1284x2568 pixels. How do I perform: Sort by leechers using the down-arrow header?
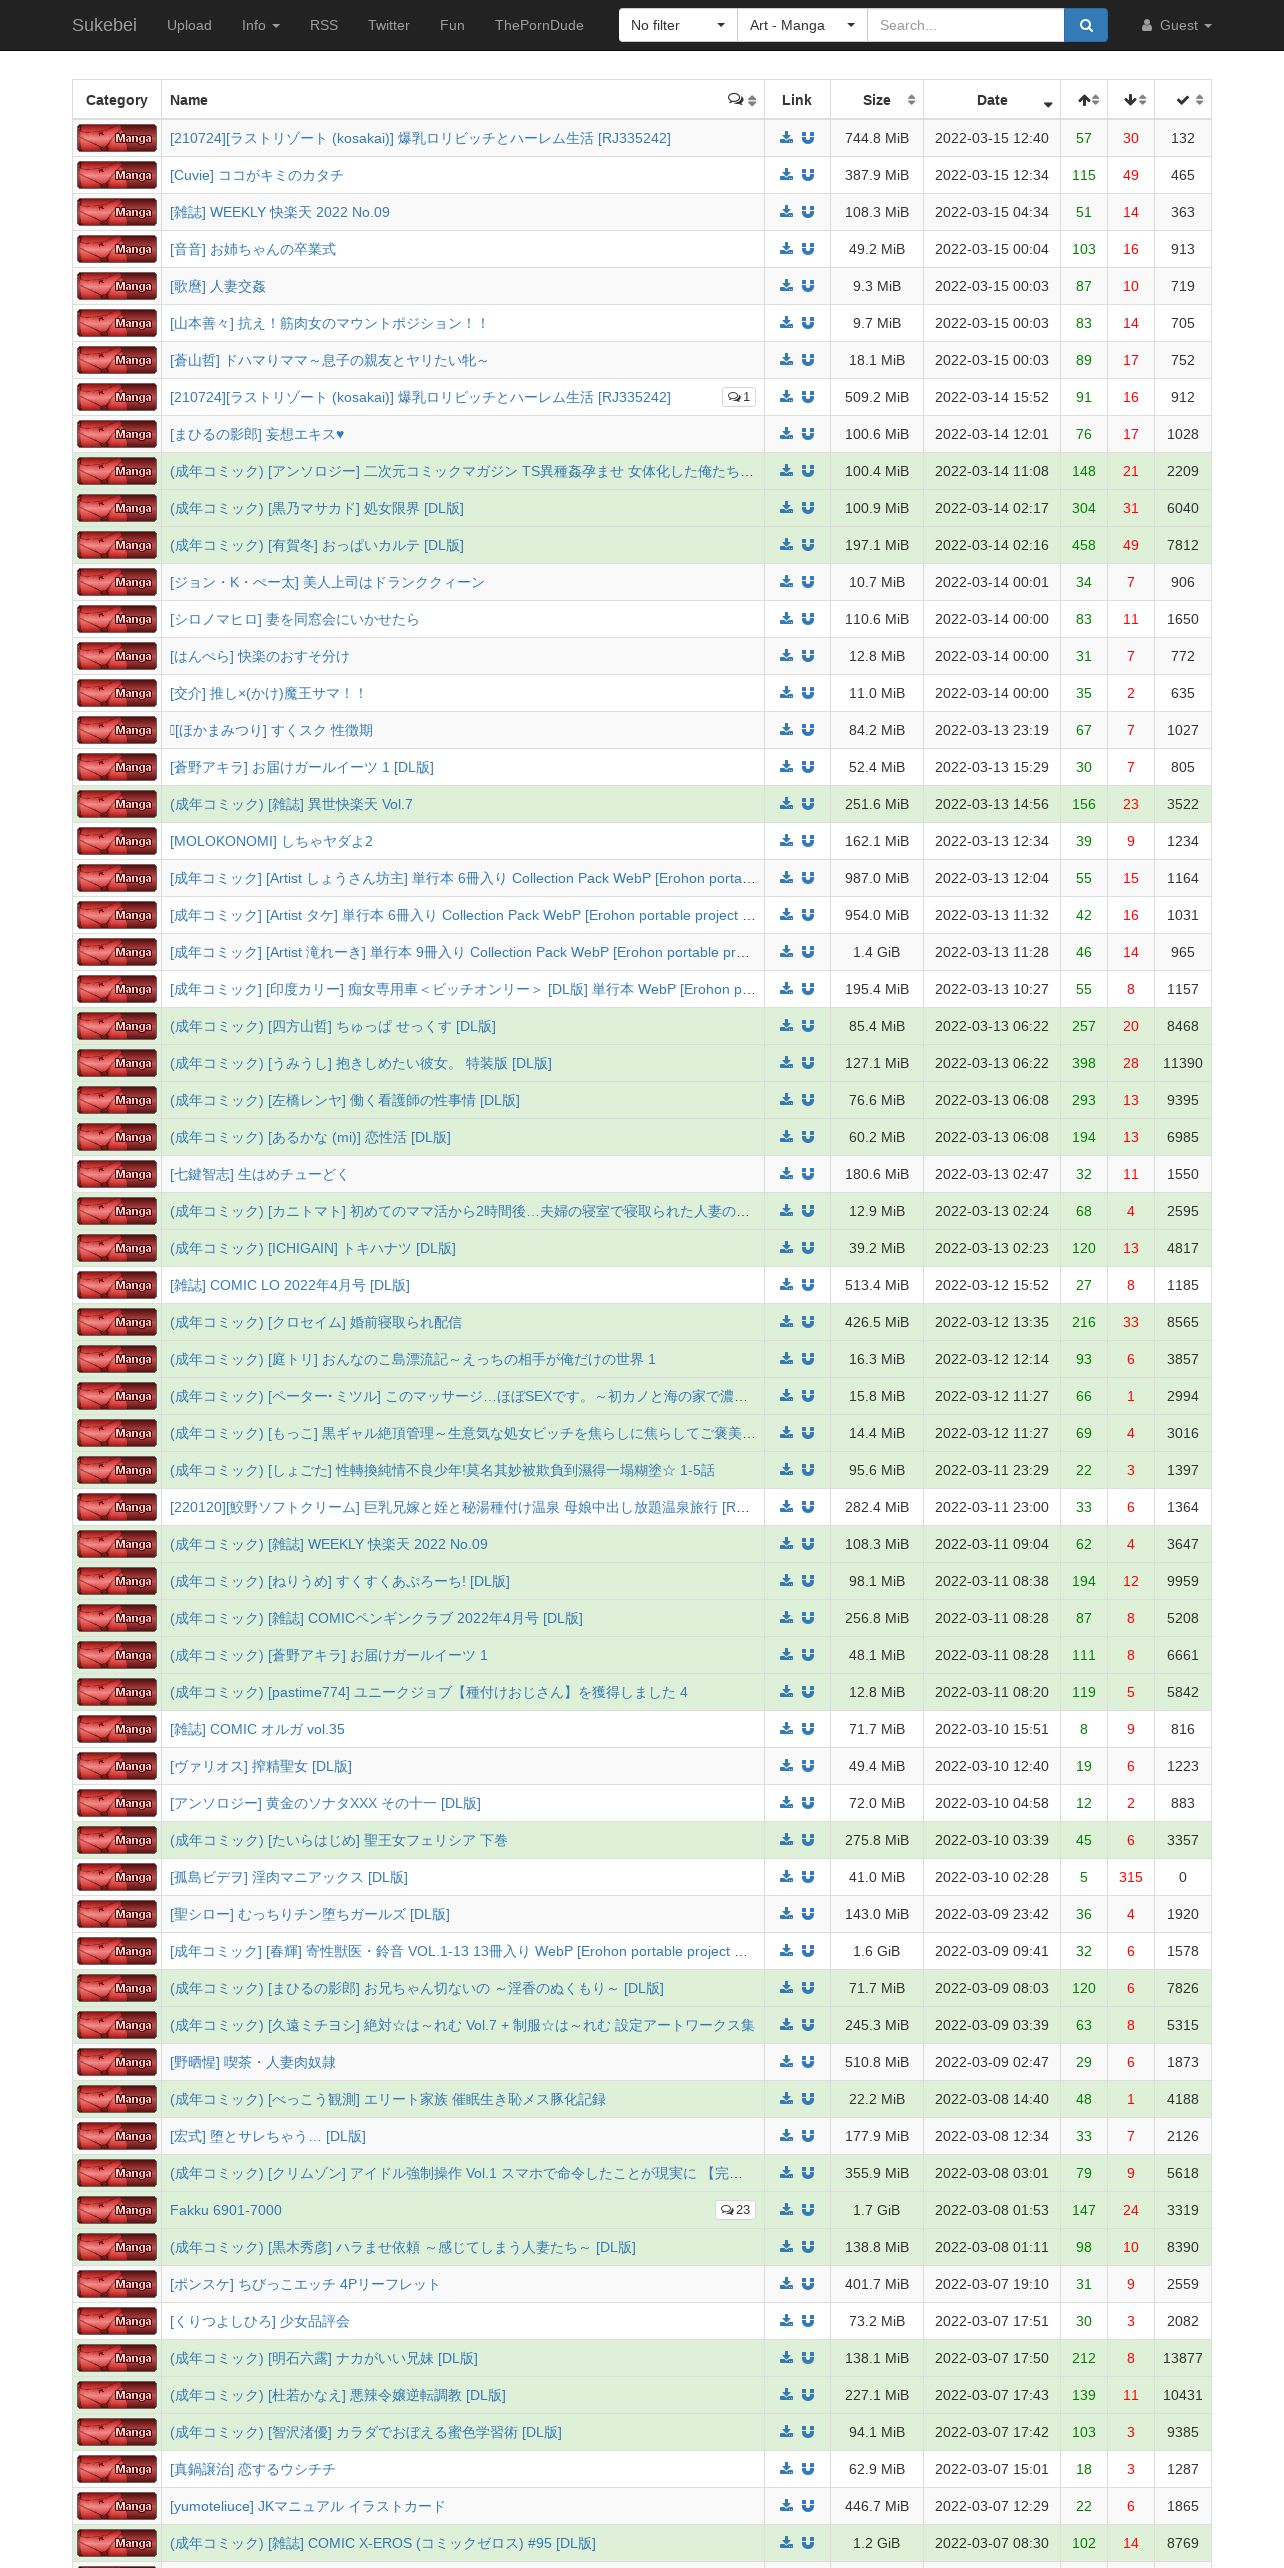[x=1131, y=100]
